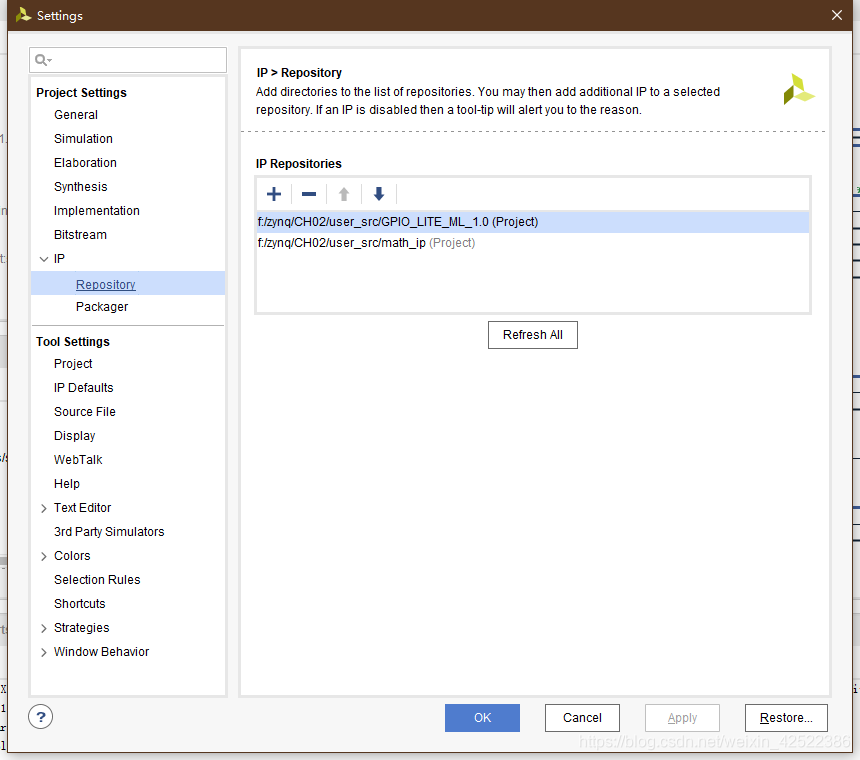This screenshot has width=860, height=760.
Task: Add a new IP repository with plus icon
Action: 274,194
